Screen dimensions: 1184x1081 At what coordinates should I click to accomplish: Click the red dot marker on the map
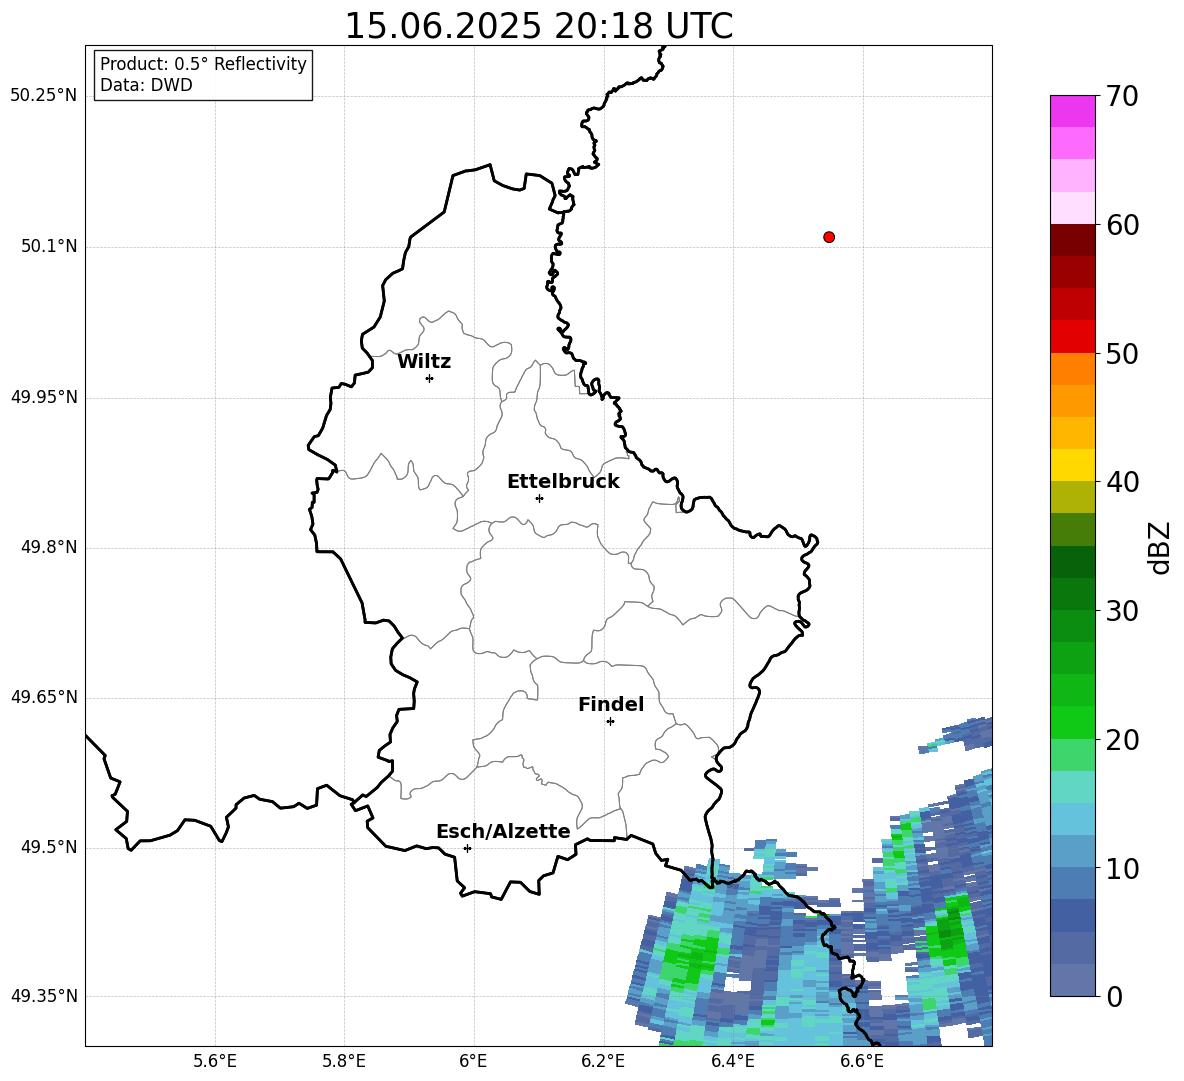pos(829,237)
